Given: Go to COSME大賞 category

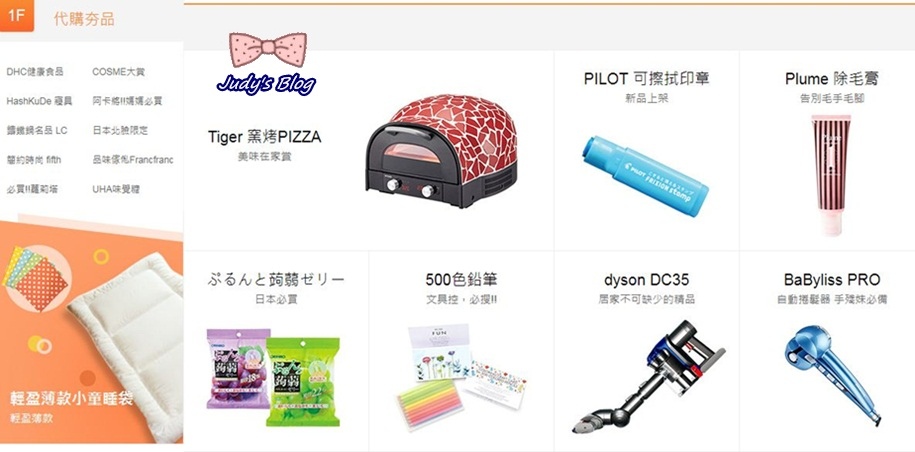Looking at the screenshot, I should click(x=118, y=72).
